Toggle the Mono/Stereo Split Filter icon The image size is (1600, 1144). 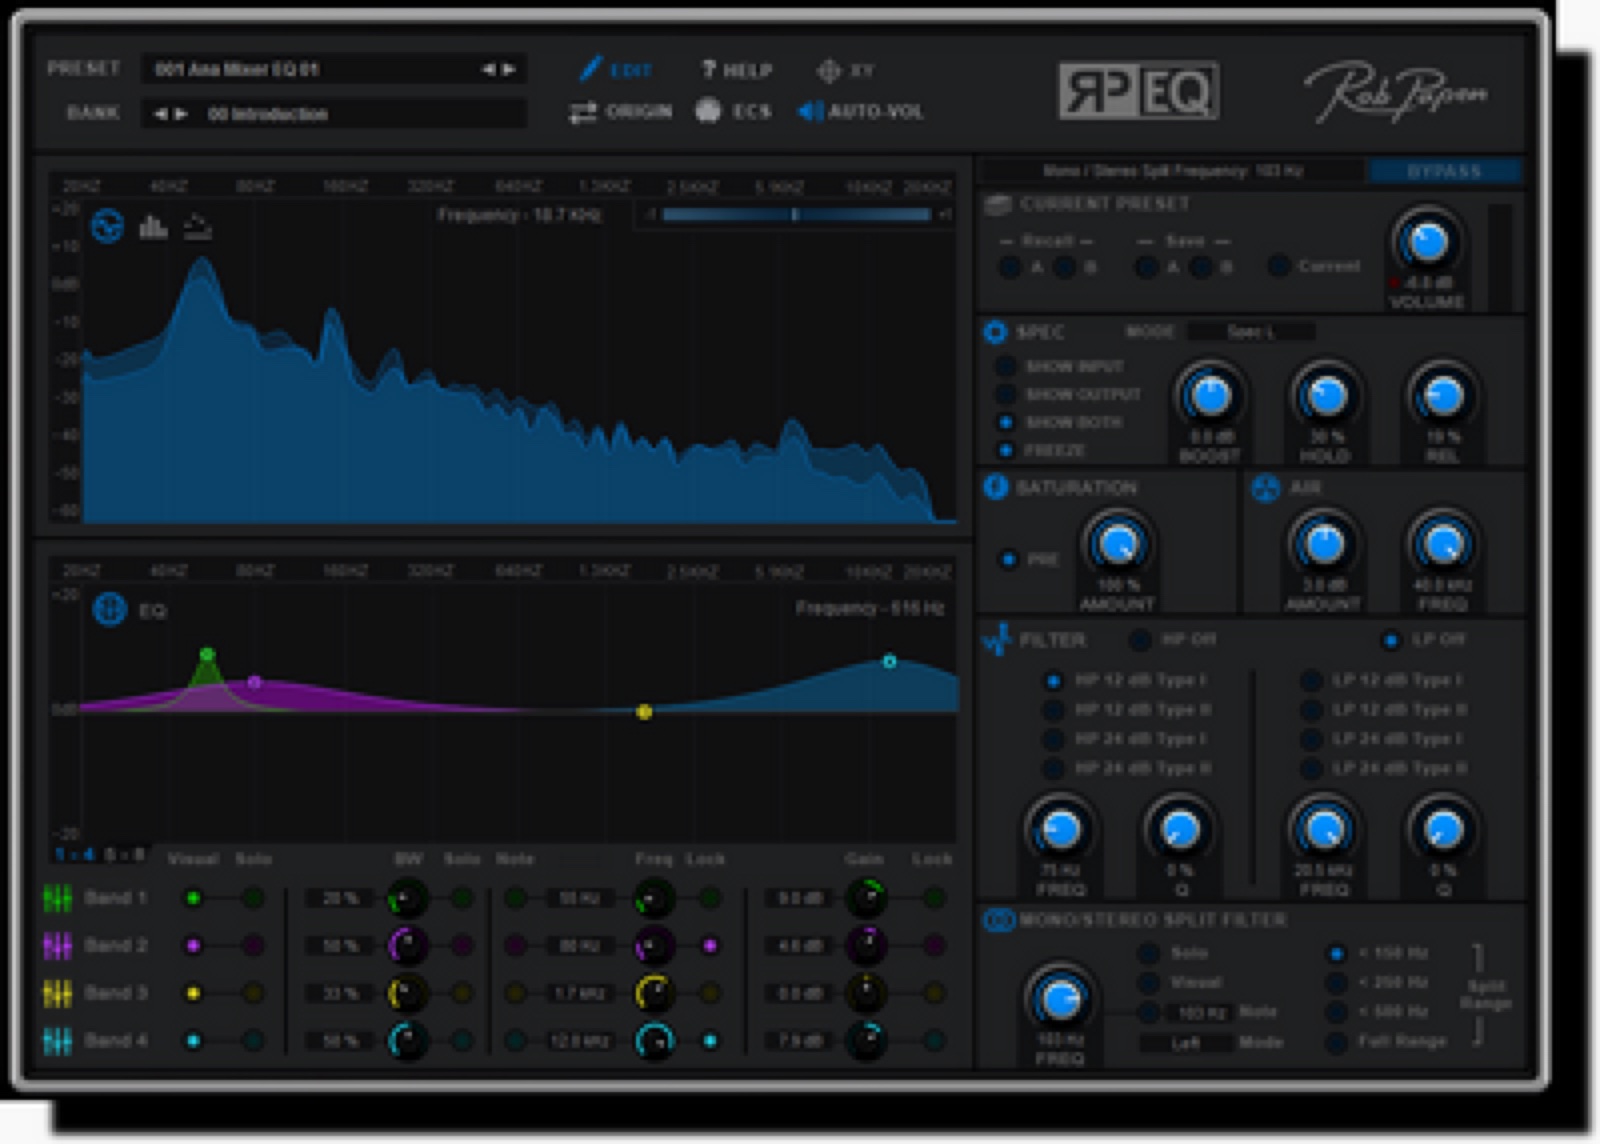(999, 920)
